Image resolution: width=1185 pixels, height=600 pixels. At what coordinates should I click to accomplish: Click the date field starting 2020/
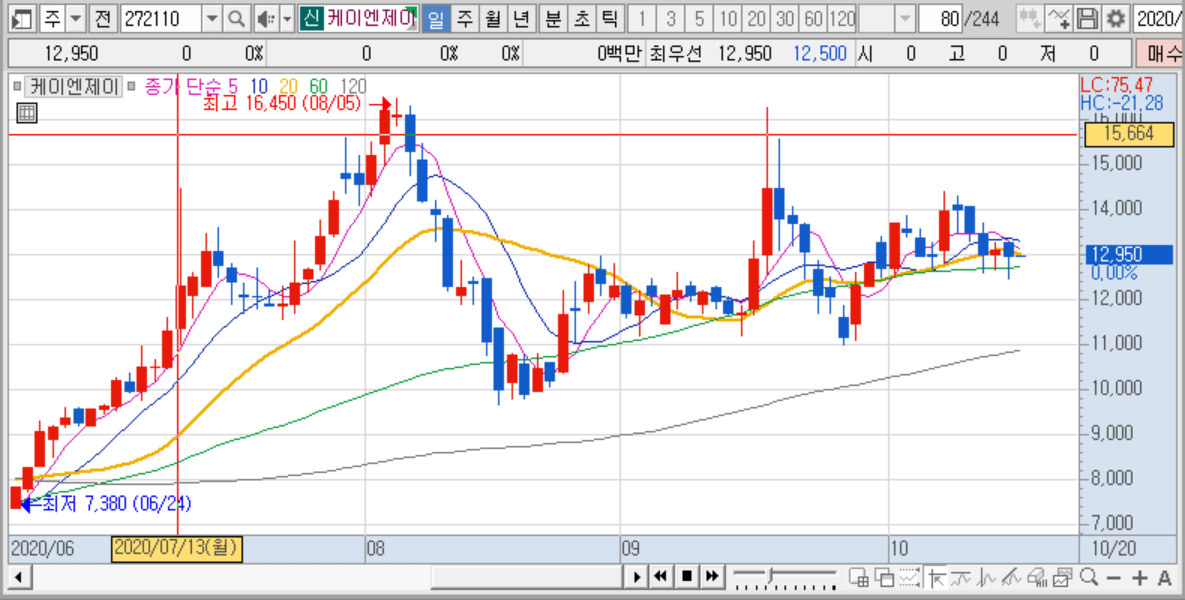1159,19
